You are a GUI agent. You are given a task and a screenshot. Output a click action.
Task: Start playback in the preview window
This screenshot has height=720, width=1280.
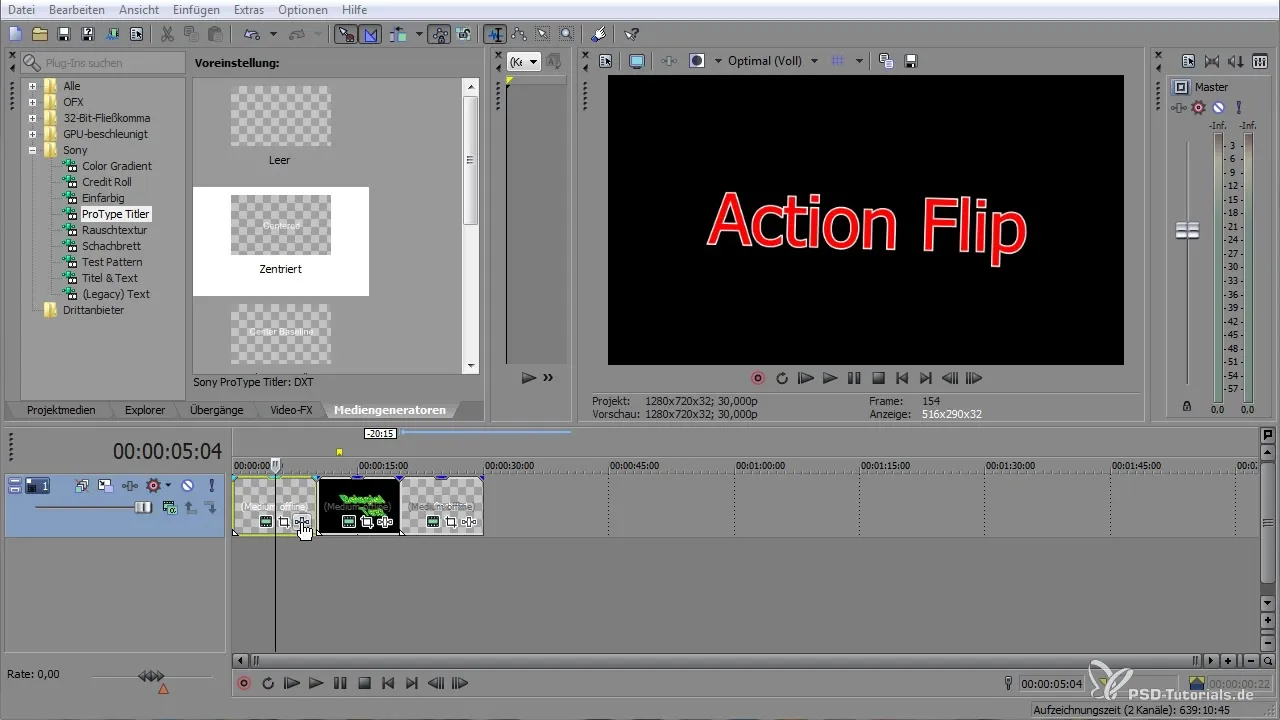point(830,379)
